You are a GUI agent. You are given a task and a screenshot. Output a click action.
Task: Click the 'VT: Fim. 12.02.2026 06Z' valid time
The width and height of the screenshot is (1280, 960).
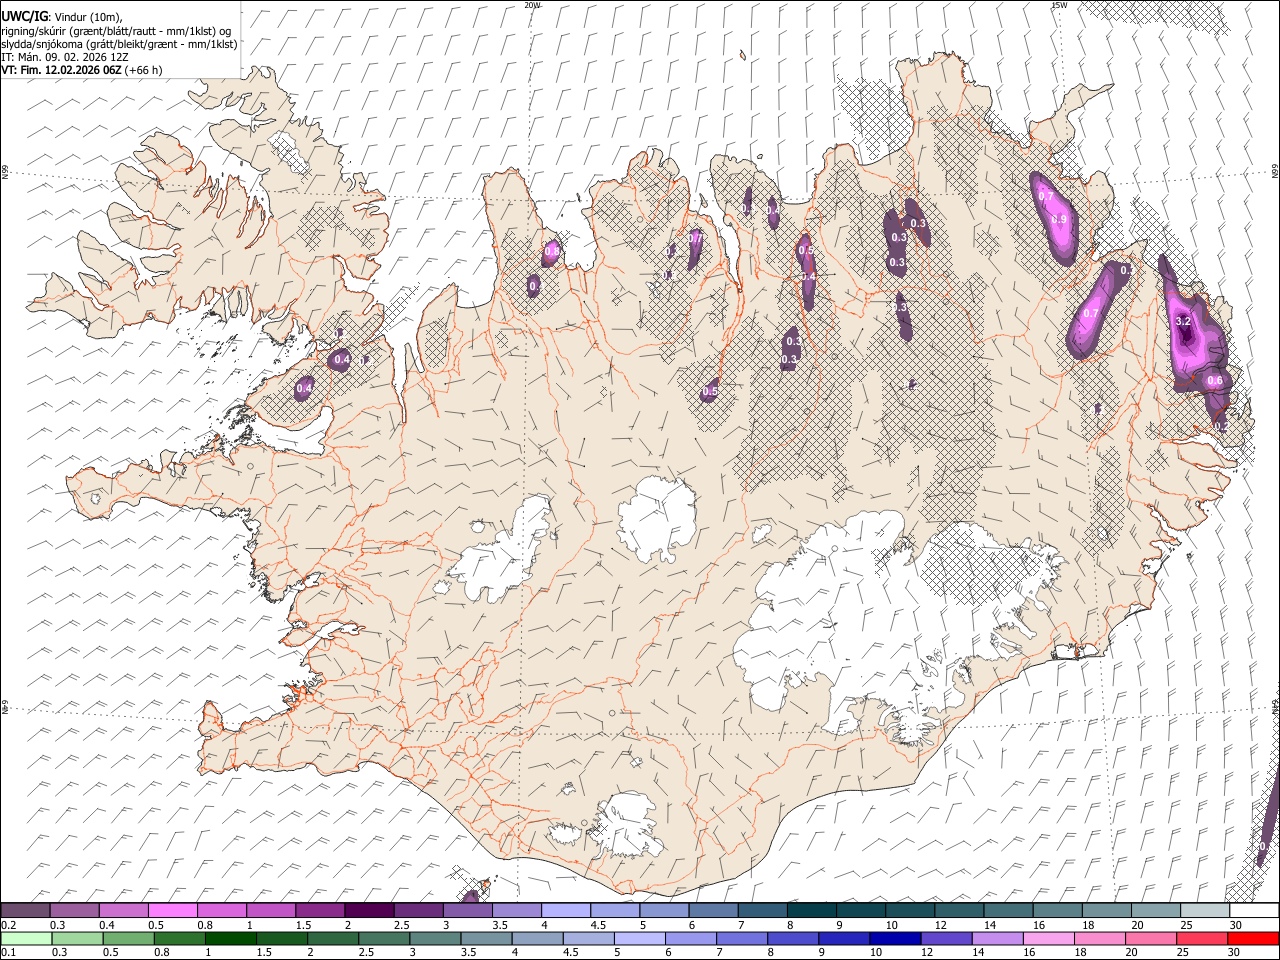[62, 70]
